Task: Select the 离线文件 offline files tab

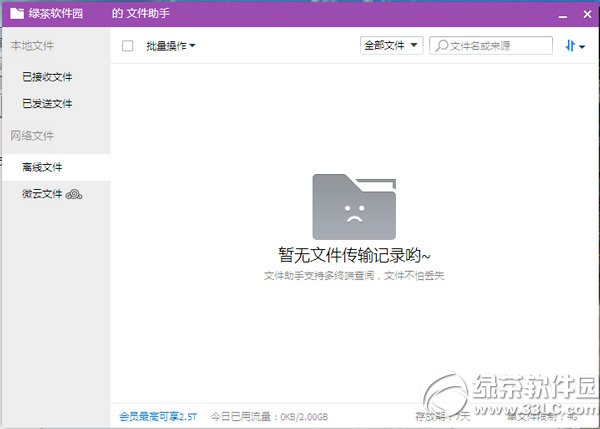Action: [56, 167]
